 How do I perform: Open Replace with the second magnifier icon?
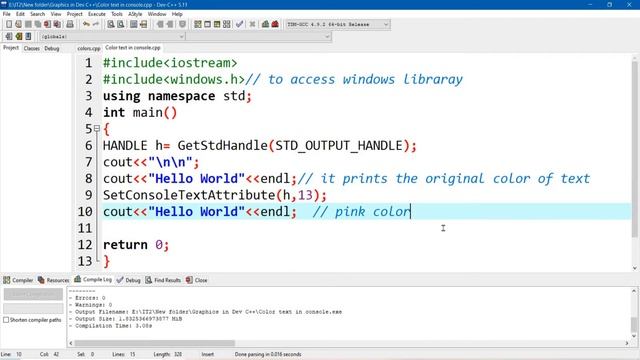pyautogui.click(x=120, y=24)
